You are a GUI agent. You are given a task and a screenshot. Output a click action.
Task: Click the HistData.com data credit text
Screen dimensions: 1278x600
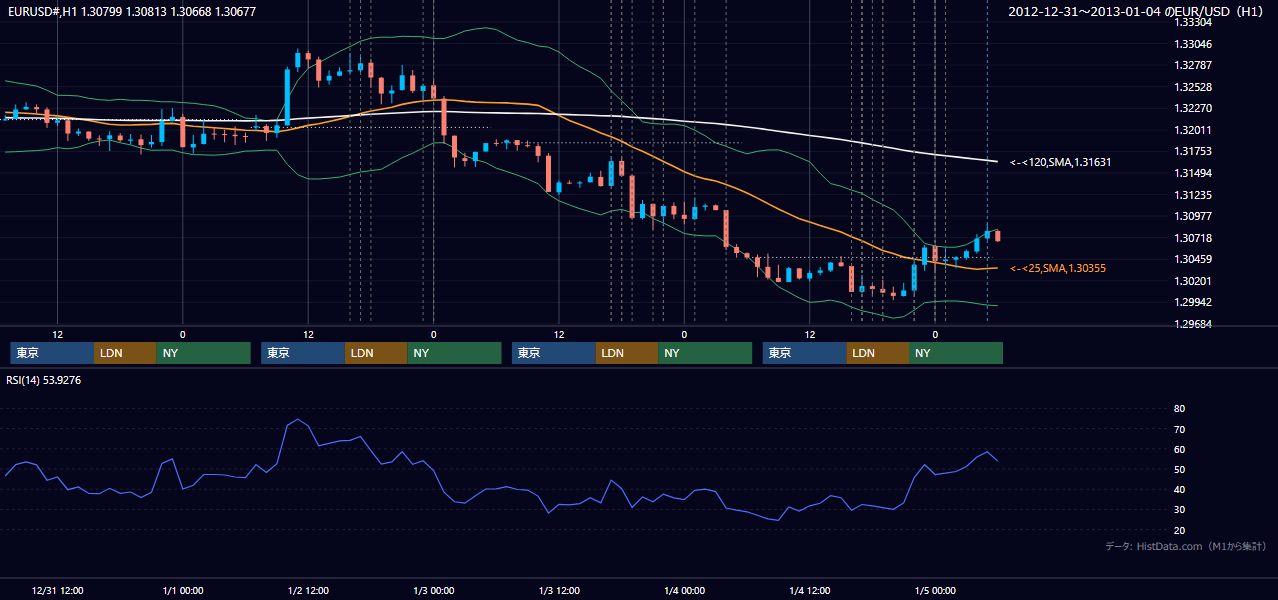(1186, 546)
